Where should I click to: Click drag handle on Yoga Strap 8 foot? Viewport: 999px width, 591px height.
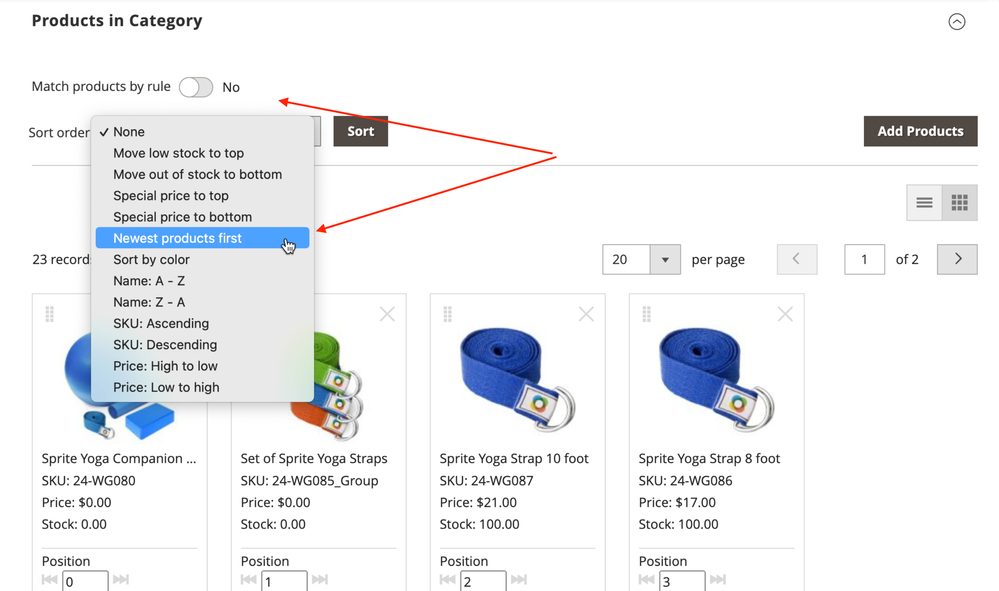[647, 315]
